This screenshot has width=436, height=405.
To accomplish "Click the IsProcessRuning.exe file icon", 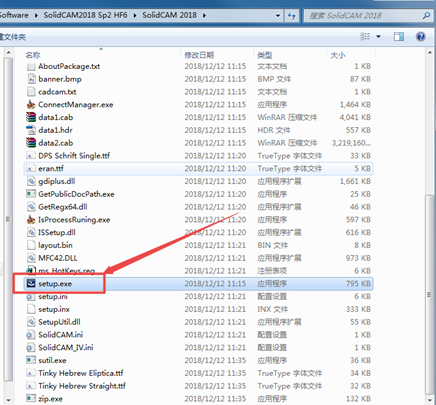I will pyautogui.click(x=31, y=219).
